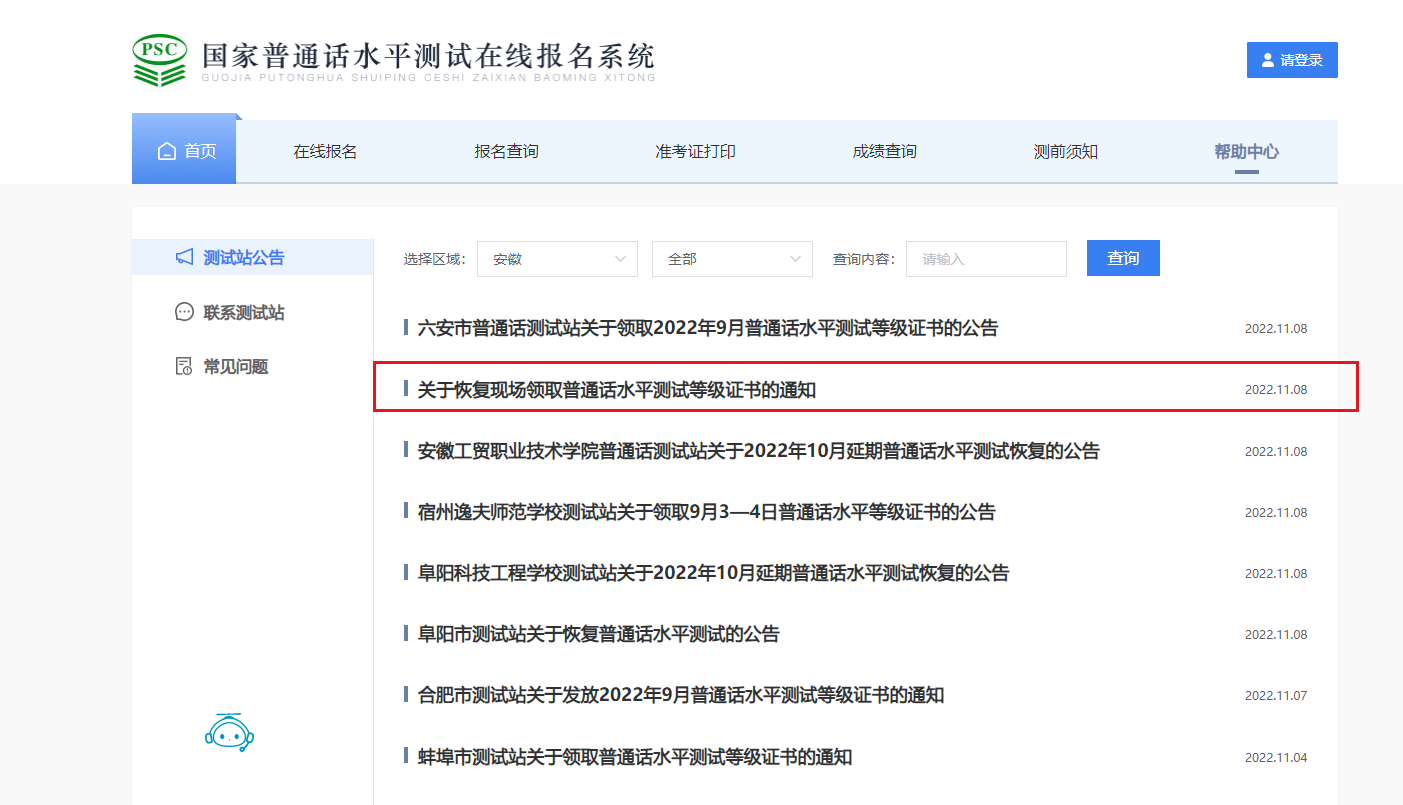Image resolution: width=1403 pixels, height=805 pixels.
Task: Open 六安市普通话测试站 certificate announcement
Action: [x=707, y=328]
